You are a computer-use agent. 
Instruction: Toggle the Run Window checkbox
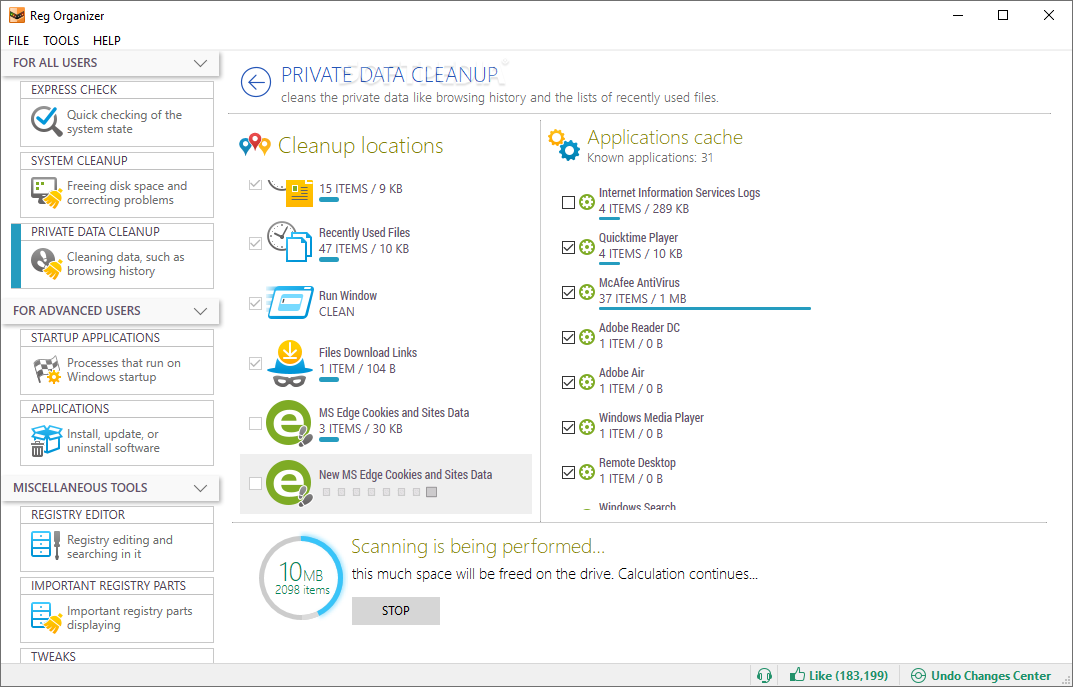255,303
